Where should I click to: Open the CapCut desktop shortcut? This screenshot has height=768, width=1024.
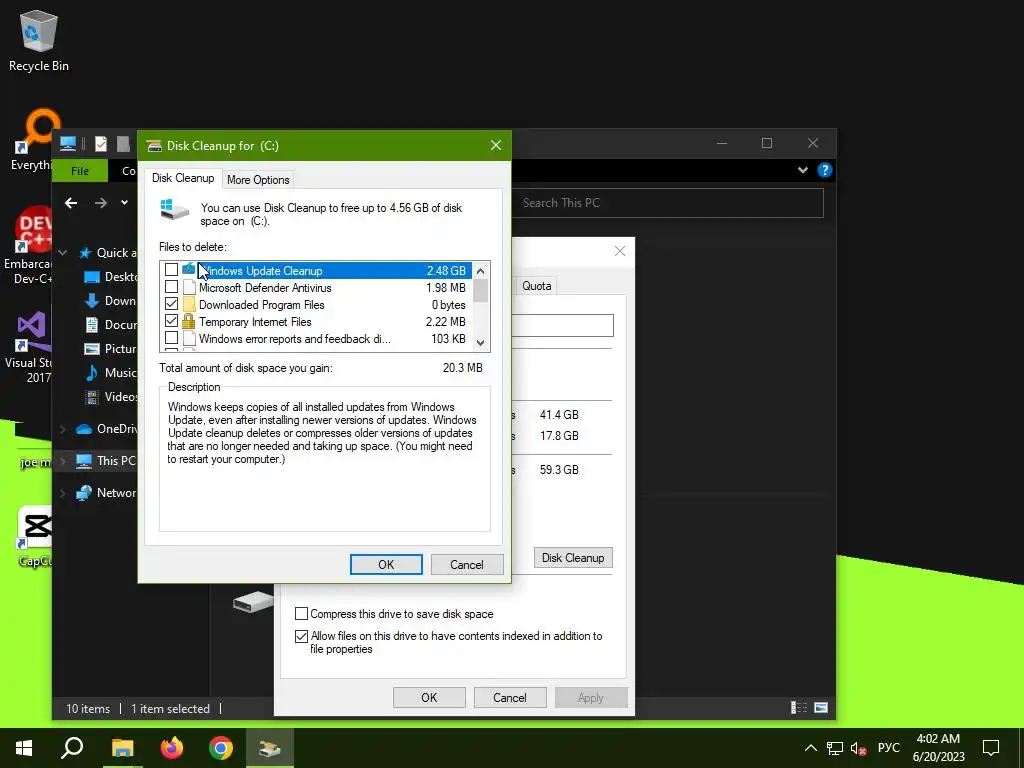click(x=35, y=537)
